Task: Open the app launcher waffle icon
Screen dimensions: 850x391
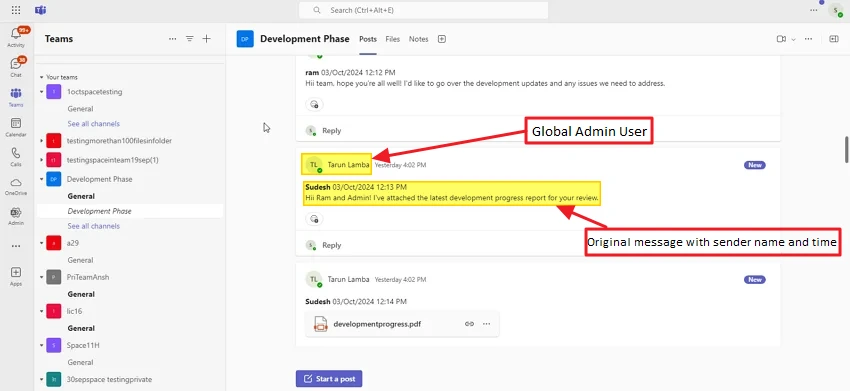Action: tap(16, 10)
